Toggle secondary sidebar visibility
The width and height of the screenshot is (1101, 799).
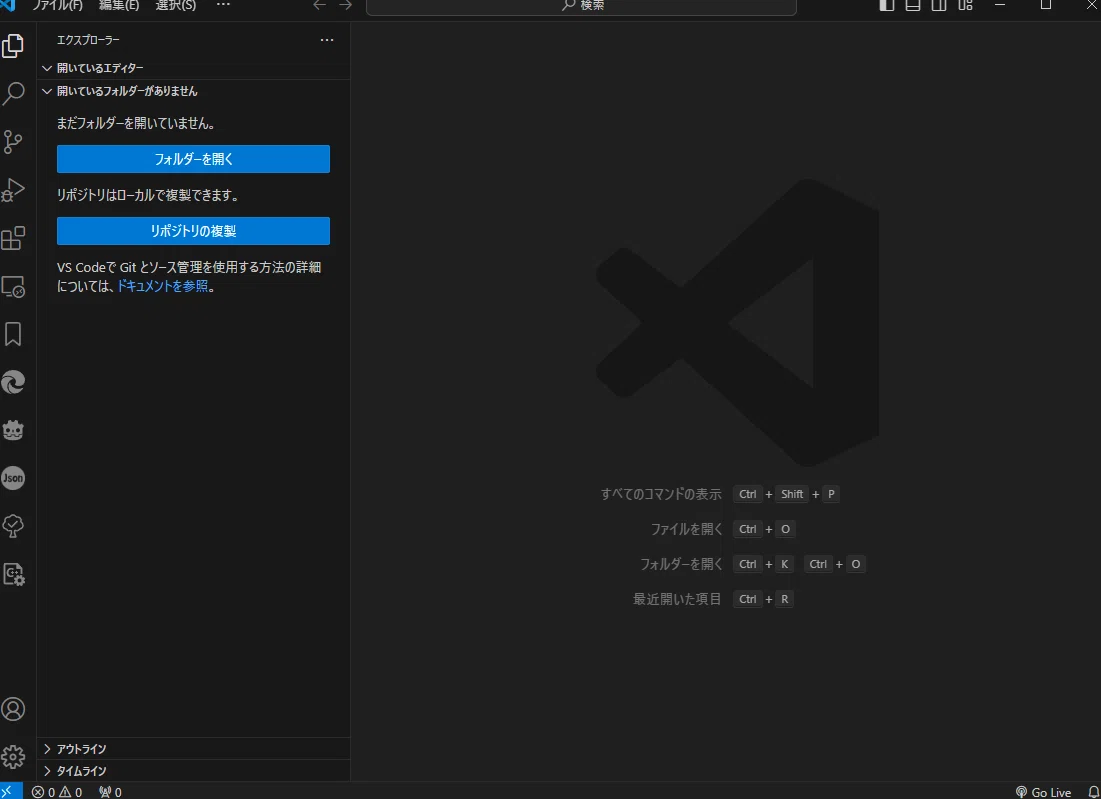click(x=939, y=5)
